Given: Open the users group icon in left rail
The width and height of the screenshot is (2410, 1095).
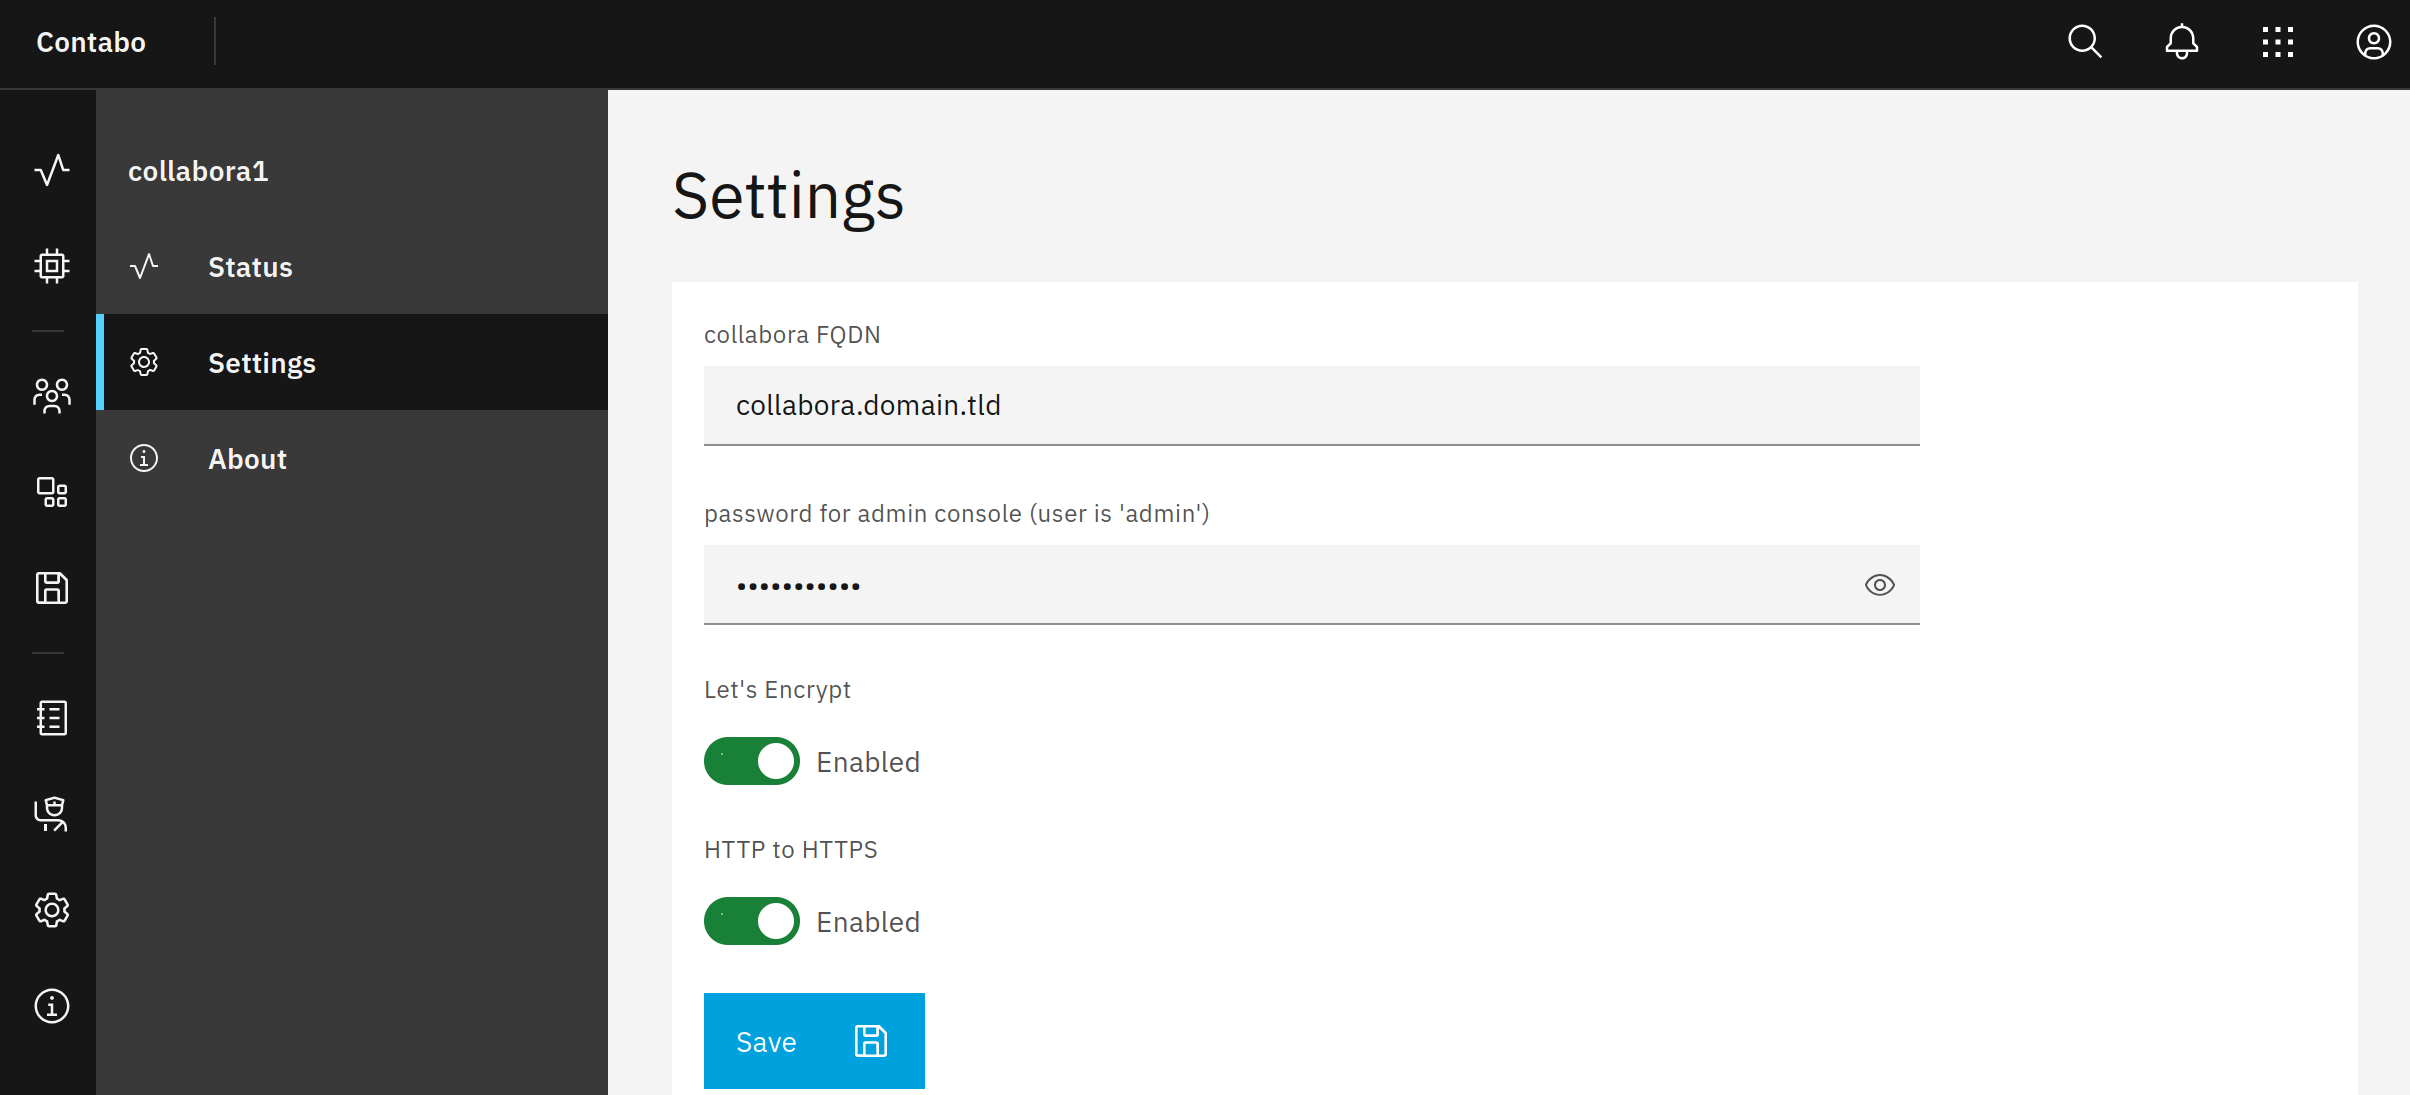Looking at the screenshot, I should [51, 396].
